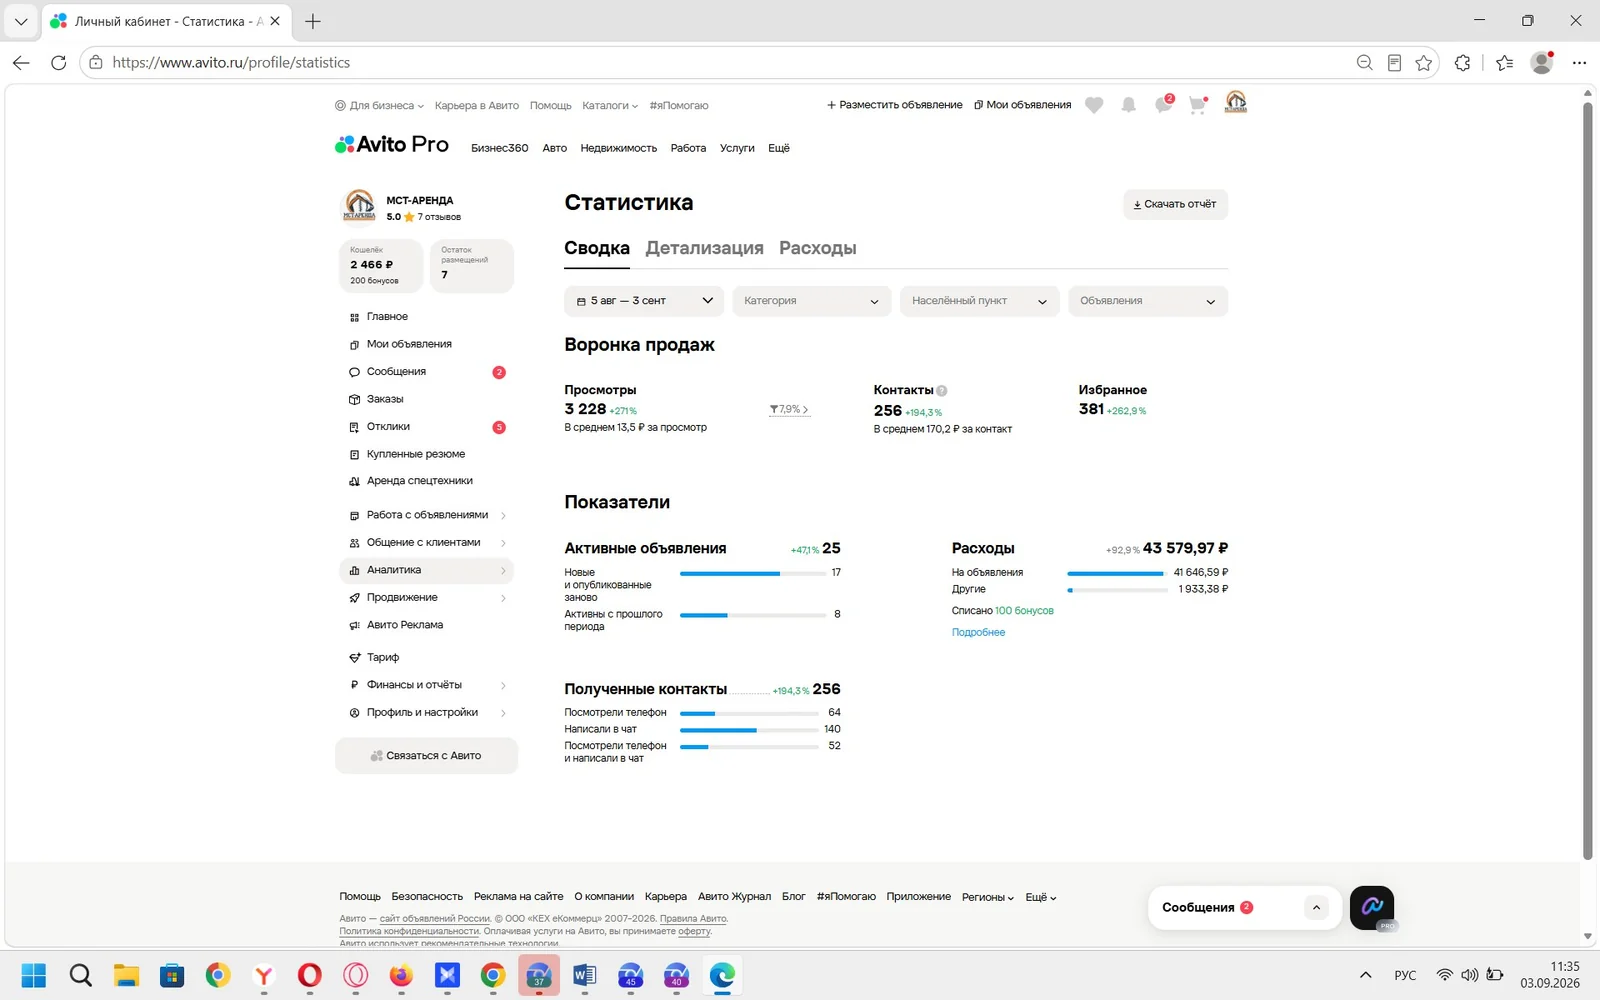
Task: Open shopping cart icon
Action: tap(1198, 105)
